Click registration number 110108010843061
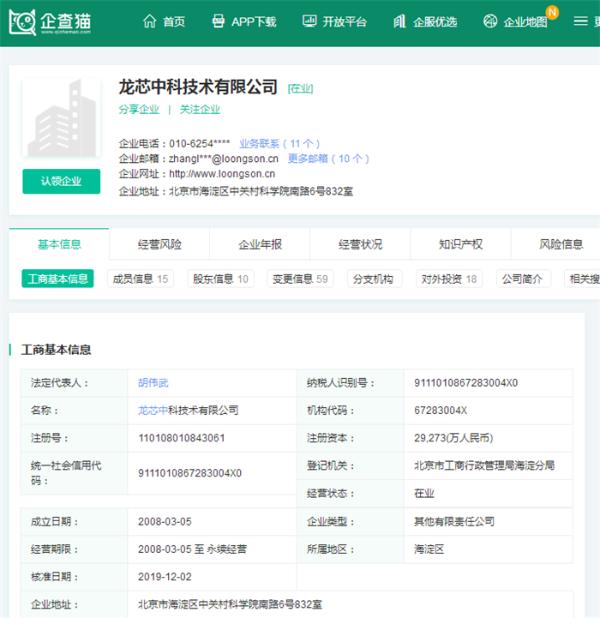Image resolution: width=600 pixels, height=618 pixels. point(181,438)
